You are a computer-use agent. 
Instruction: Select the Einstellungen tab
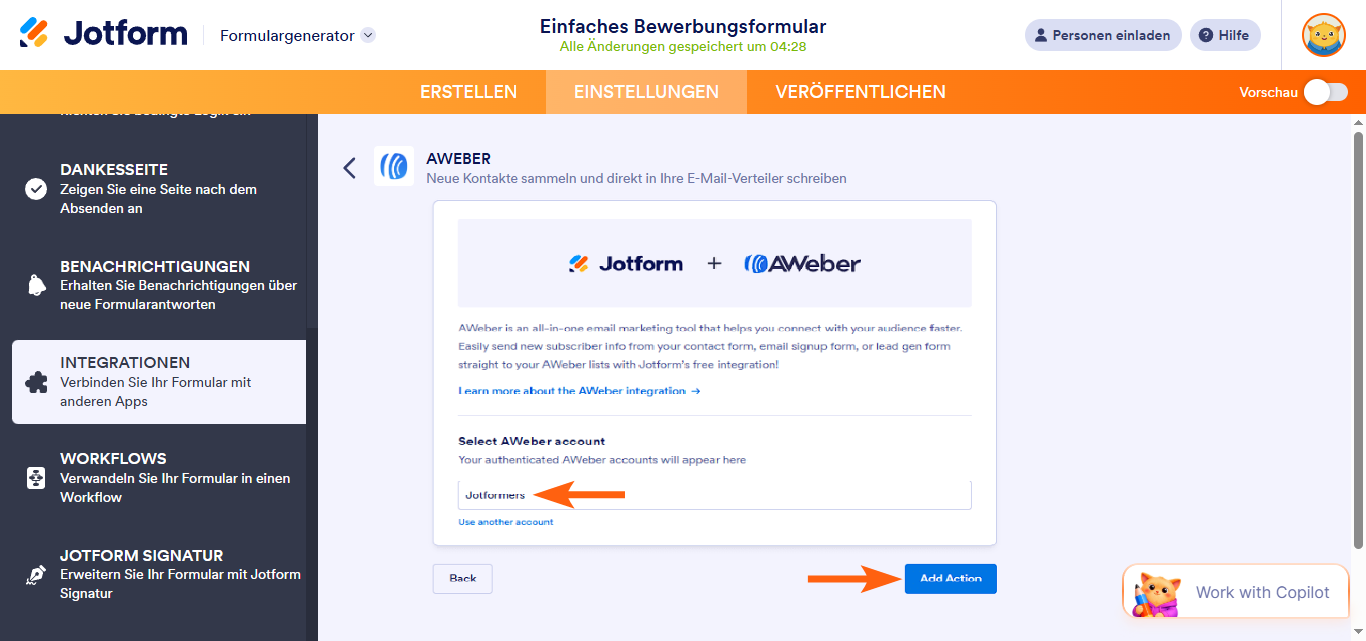(646, 91)
